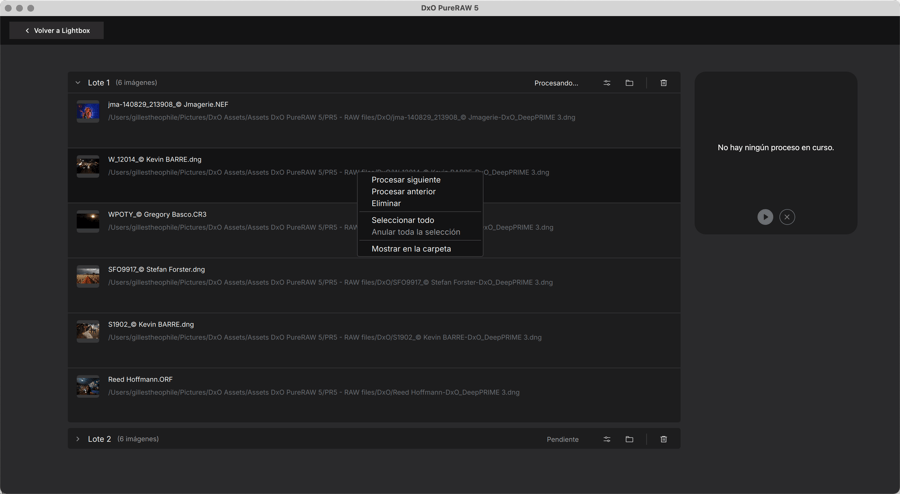Choose 'Procesar anterior' from context menu
This screenshot has height=494, width=900.
pyautogui.click(x=404, y=192)
